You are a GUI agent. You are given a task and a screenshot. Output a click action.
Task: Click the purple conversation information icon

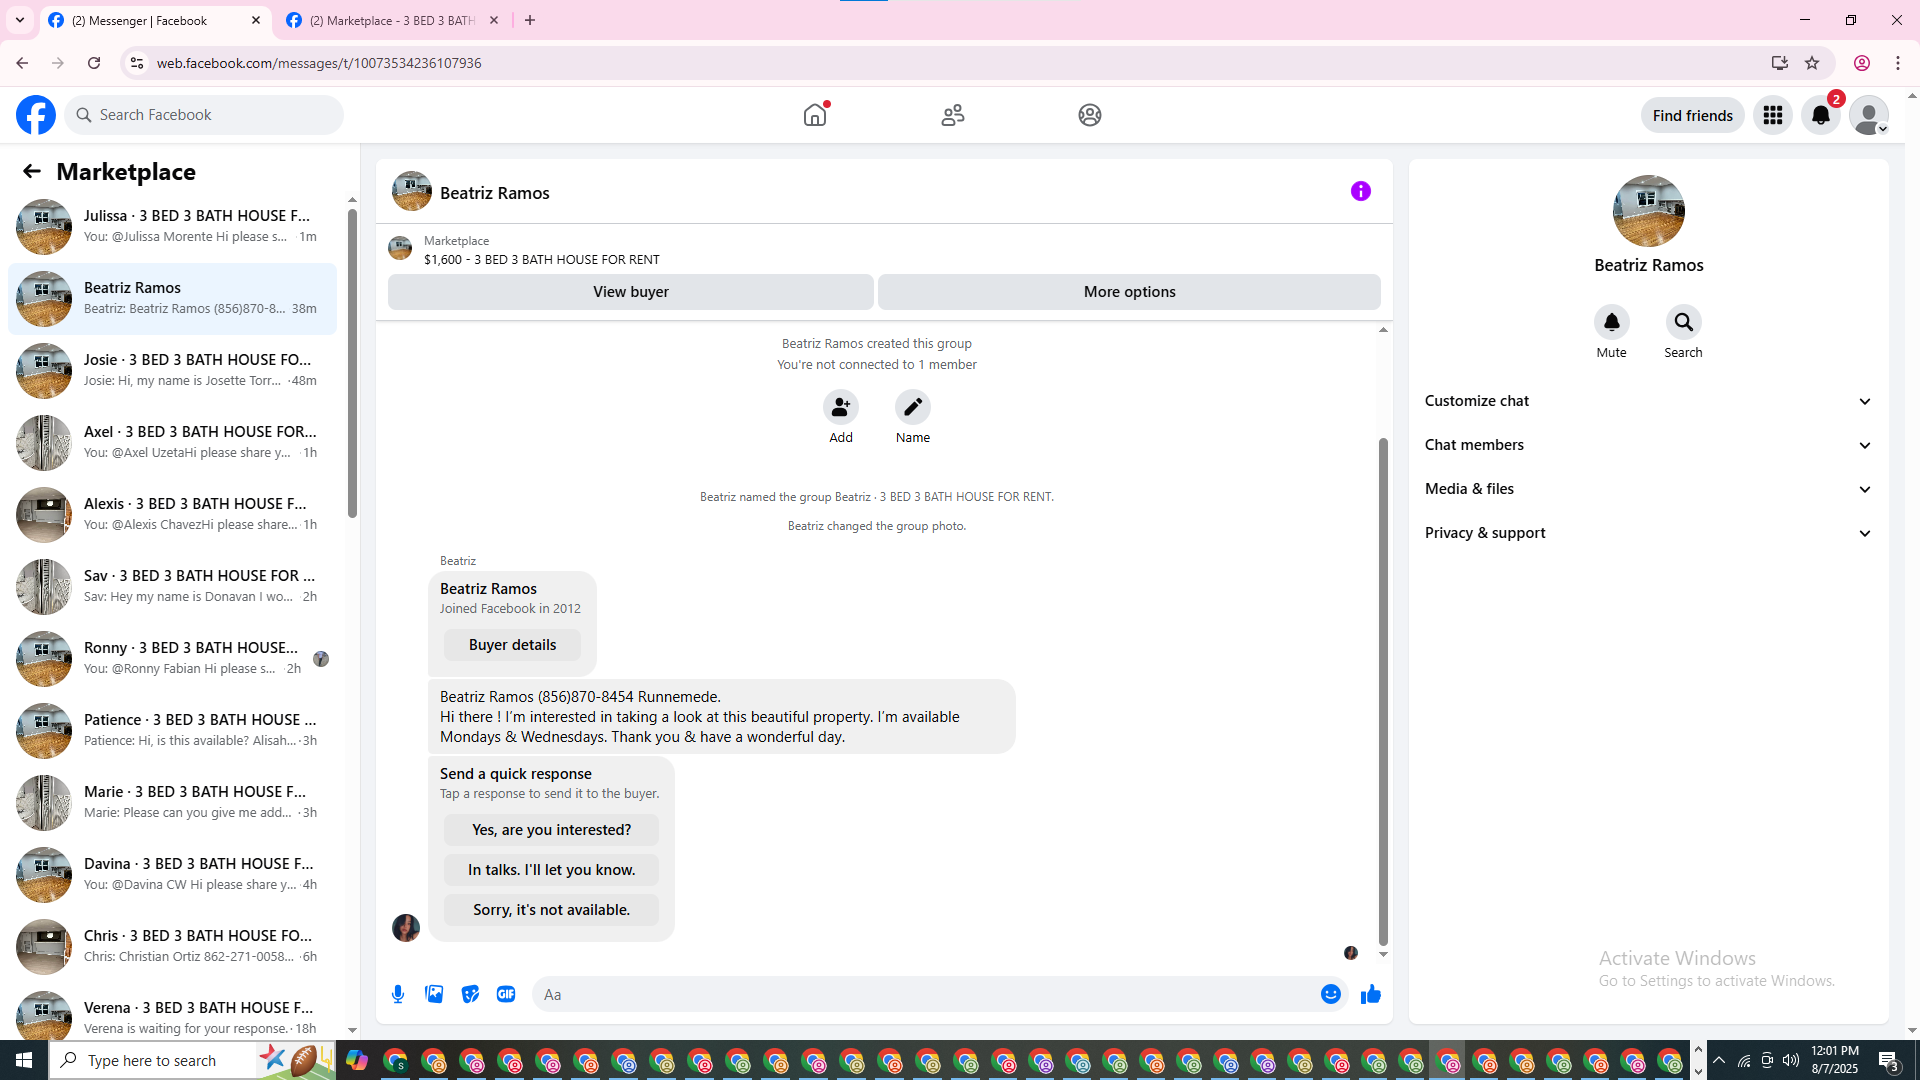pyautogui.click(x=1360, y=191)
